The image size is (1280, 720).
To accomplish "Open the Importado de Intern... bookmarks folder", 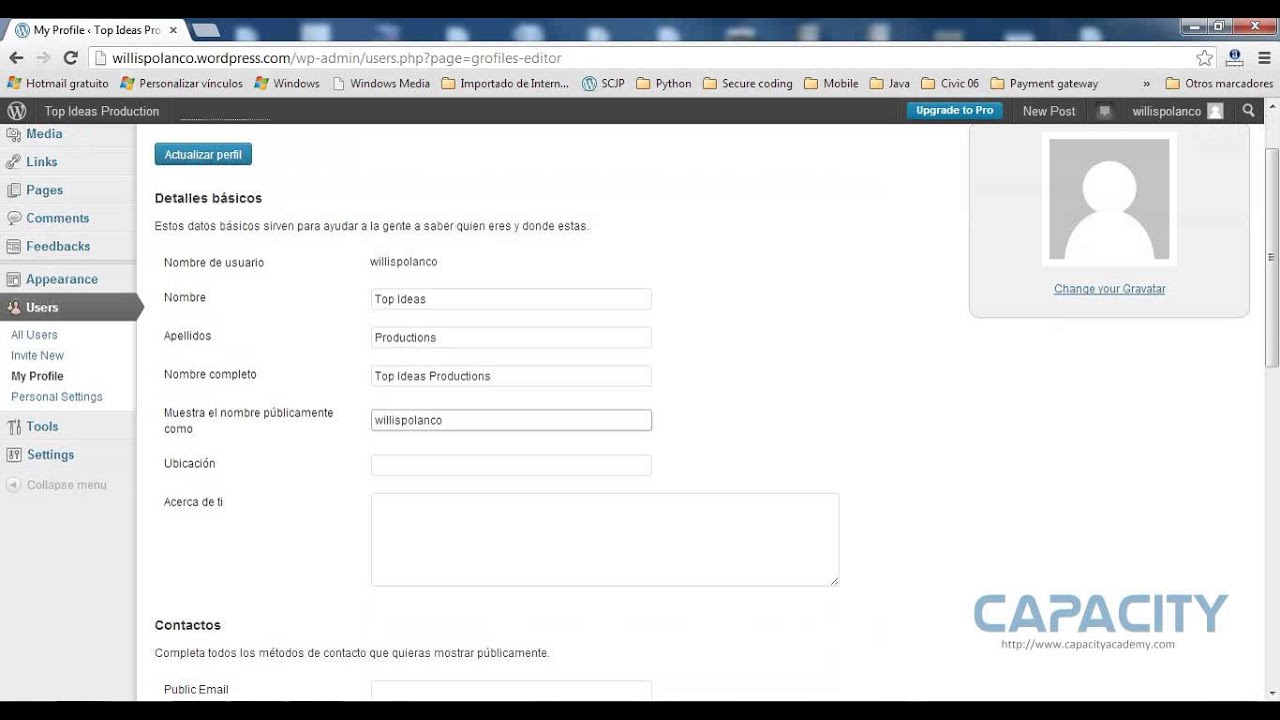I will coord(505,84).
